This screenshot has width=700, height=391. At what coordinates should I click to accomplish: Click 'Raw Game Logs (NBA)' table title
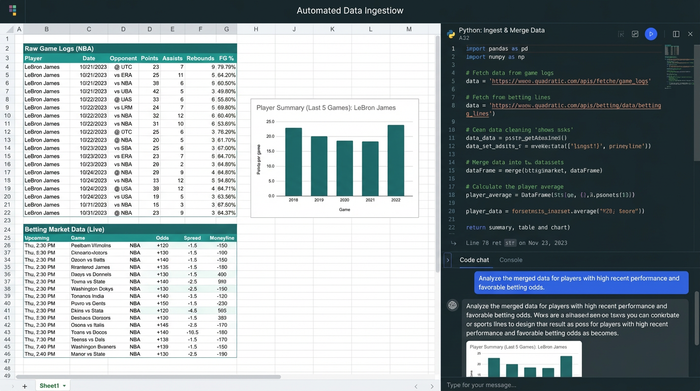coord(59,49)
